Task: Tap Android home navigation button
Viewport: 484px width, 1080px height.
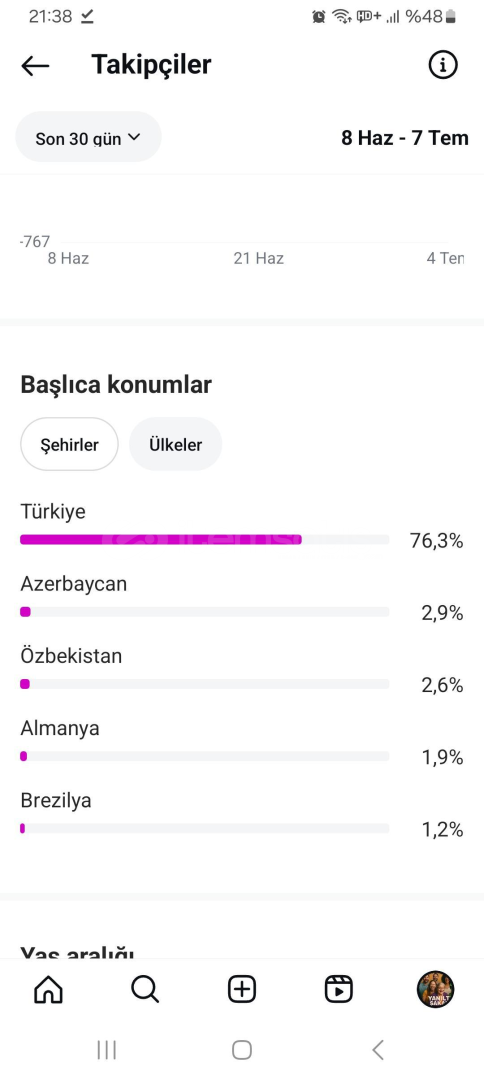Action: click(x=242, y=1050)
